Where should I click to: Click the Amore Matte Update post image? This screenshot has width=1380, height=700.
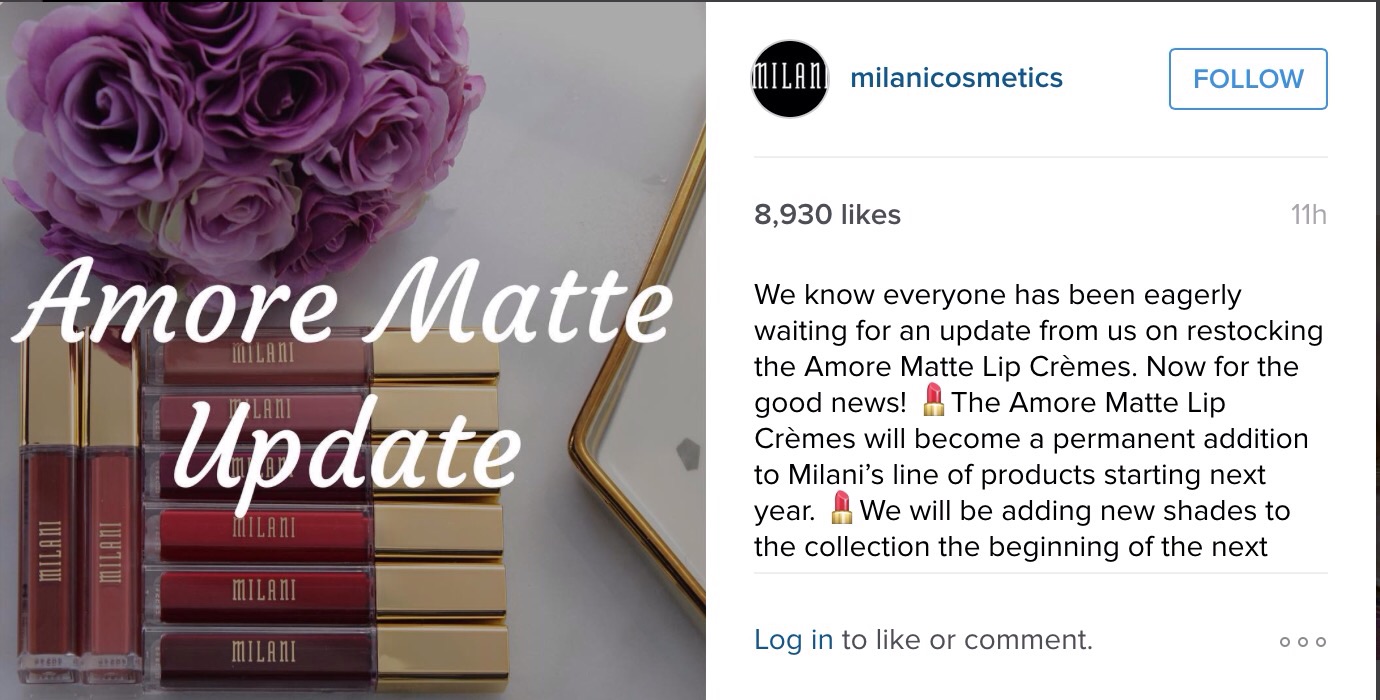tap(353, 350)
